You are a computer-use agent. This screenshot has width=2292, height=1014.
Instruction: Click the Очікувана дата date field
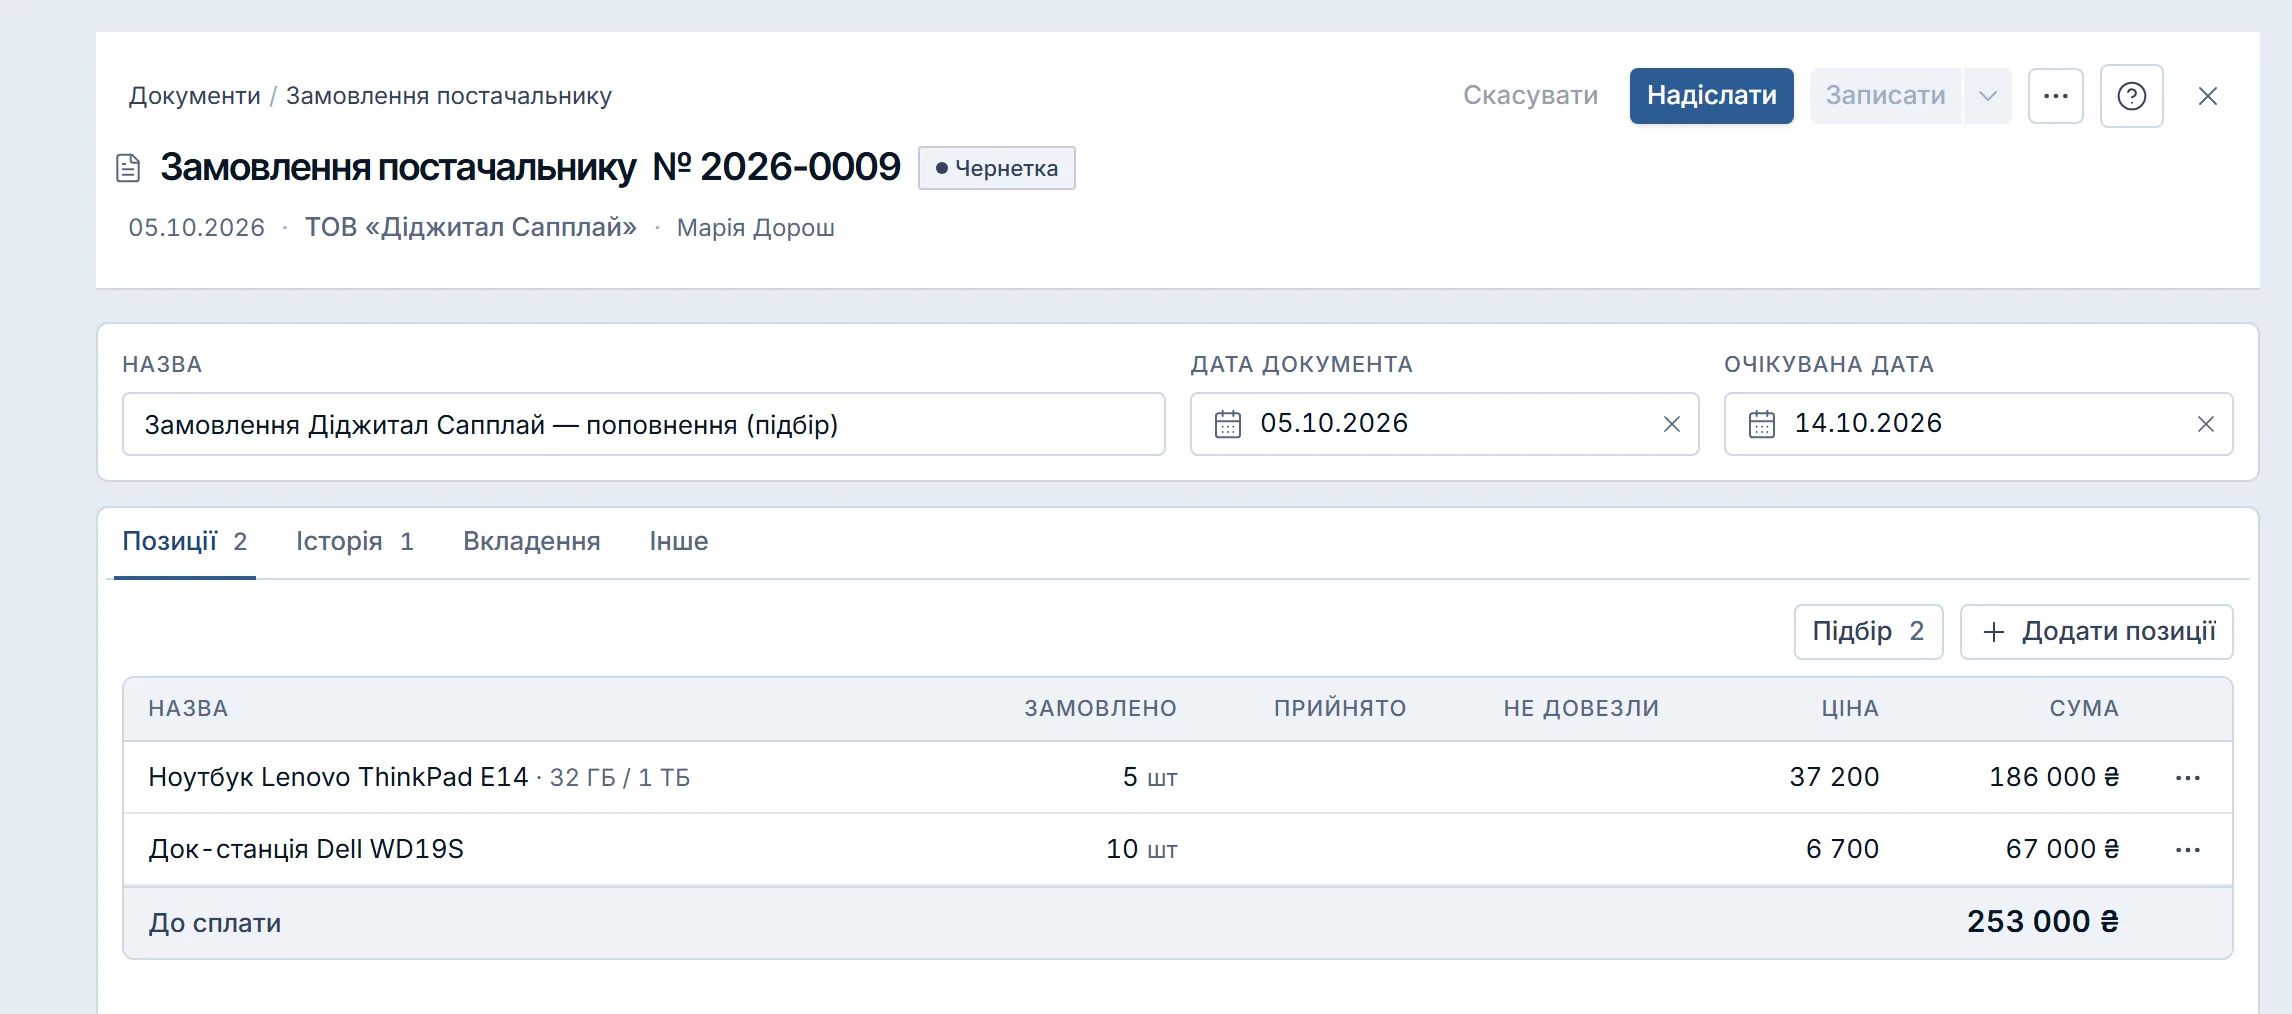tap(1978, 424)
